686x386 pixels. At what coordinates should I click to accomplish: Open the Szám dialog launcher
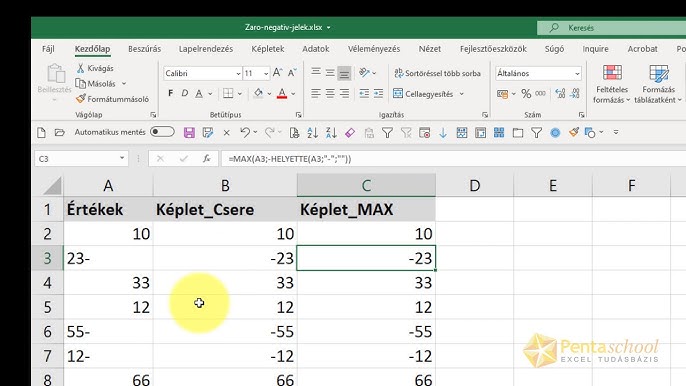pyautogui.click(x=581, y=115)
